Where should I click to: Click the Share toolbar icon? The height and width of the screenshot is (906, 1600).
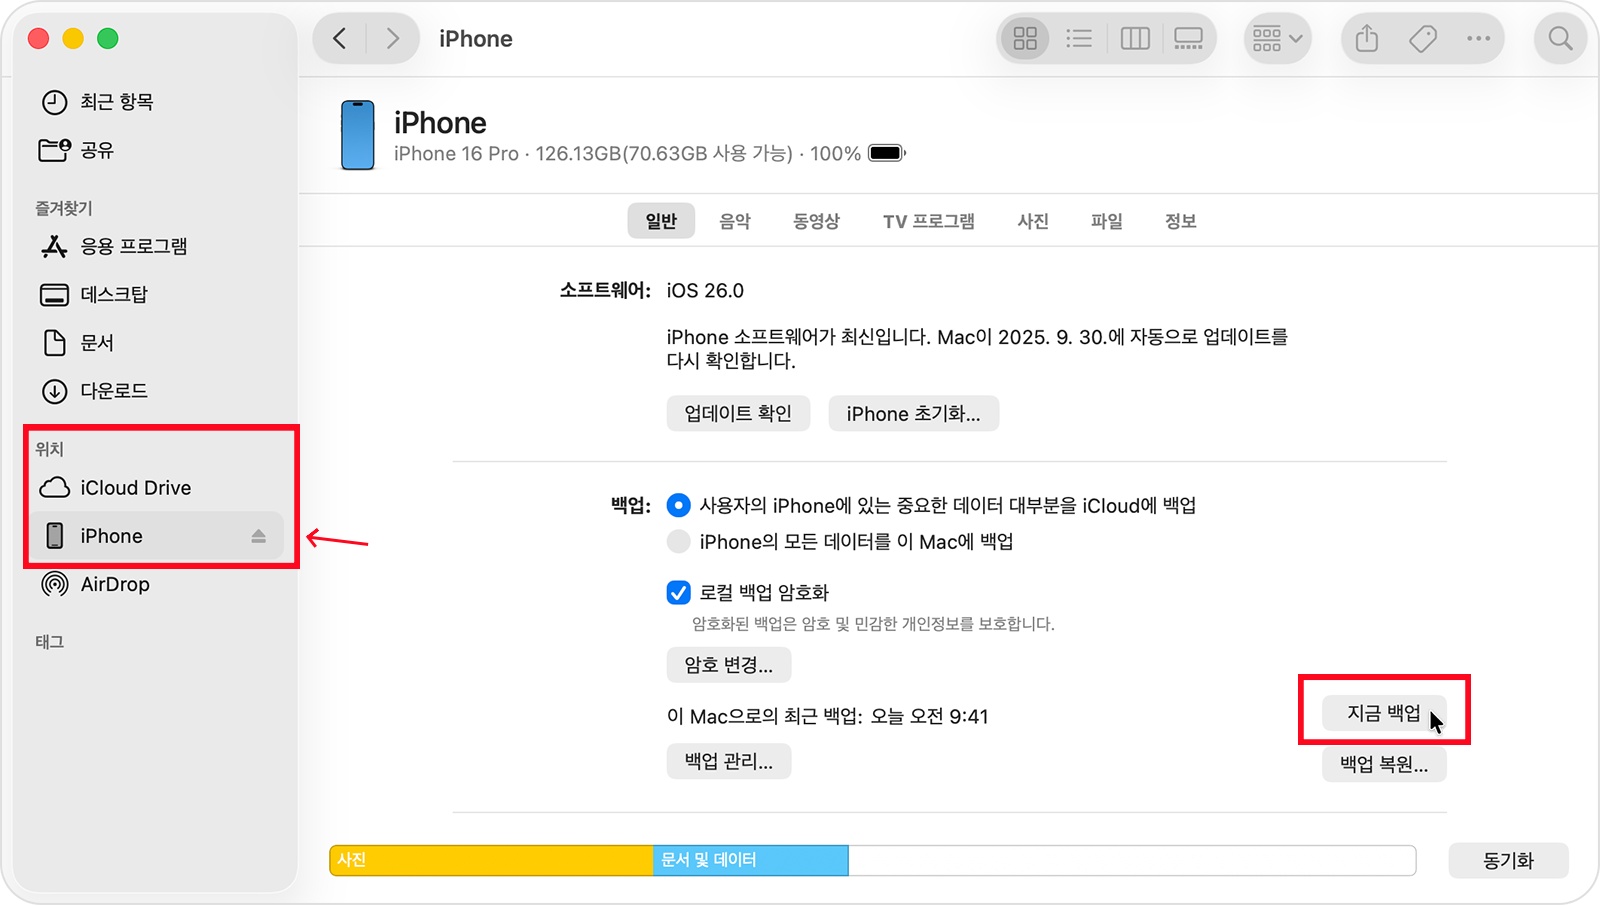click(x=1367, y=39)
